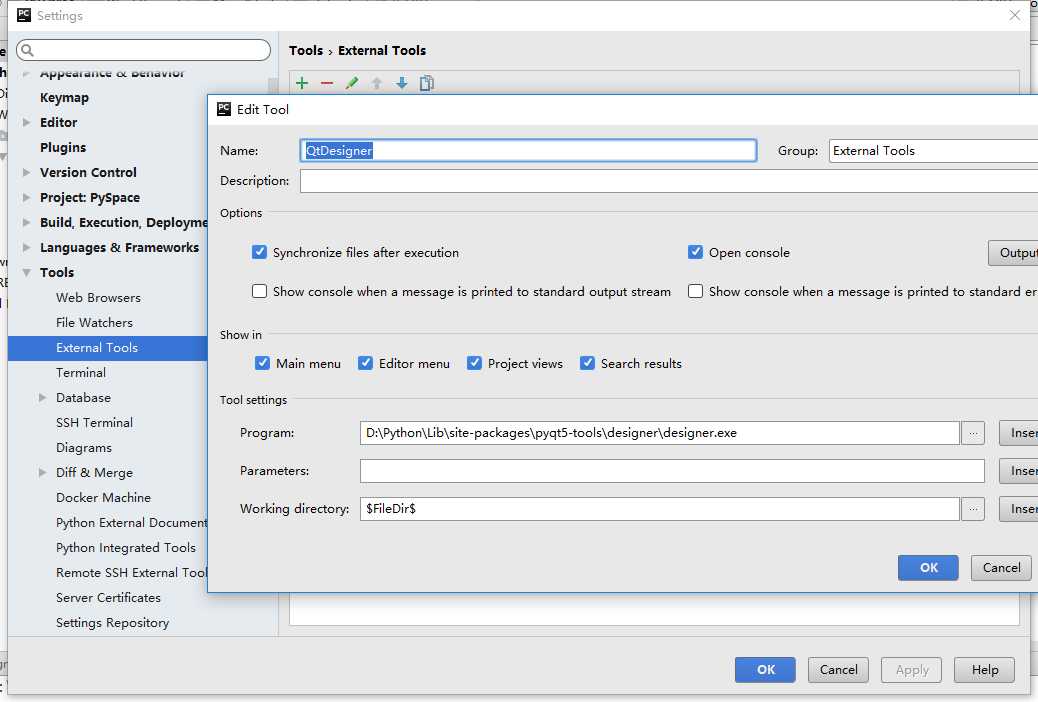Expand the Project: PySpace node

pyautogui.click(x=26, y=197)
